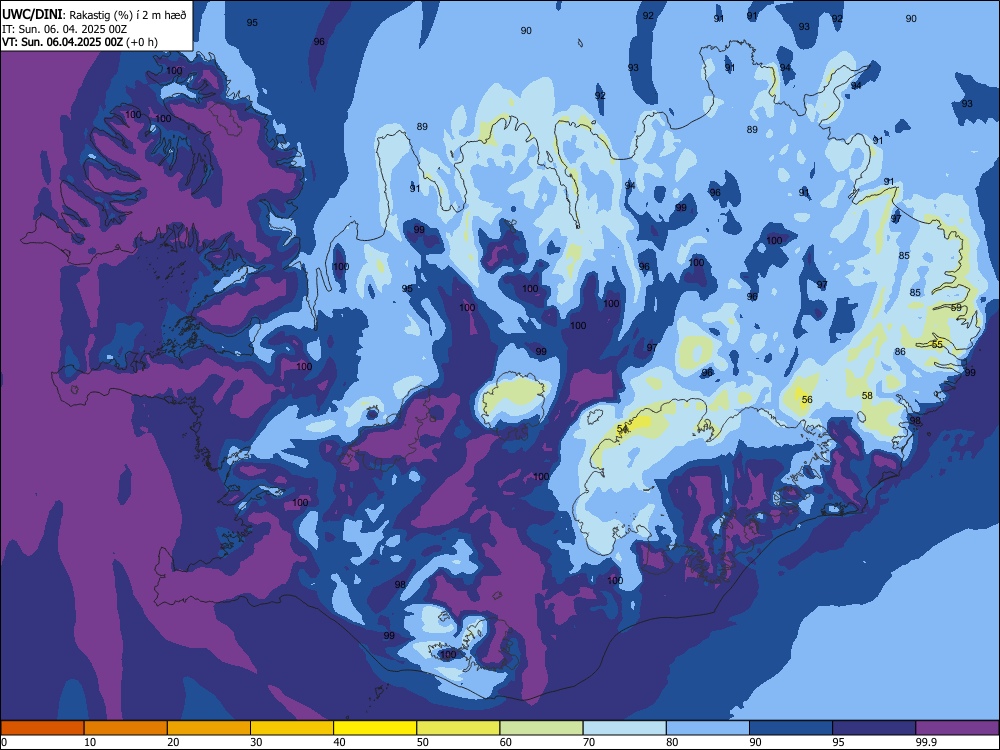Select the dark navy 95–99.9 legend swatch
The width and height of the screenshot is (1000, 750).
[x=874, y=728]
